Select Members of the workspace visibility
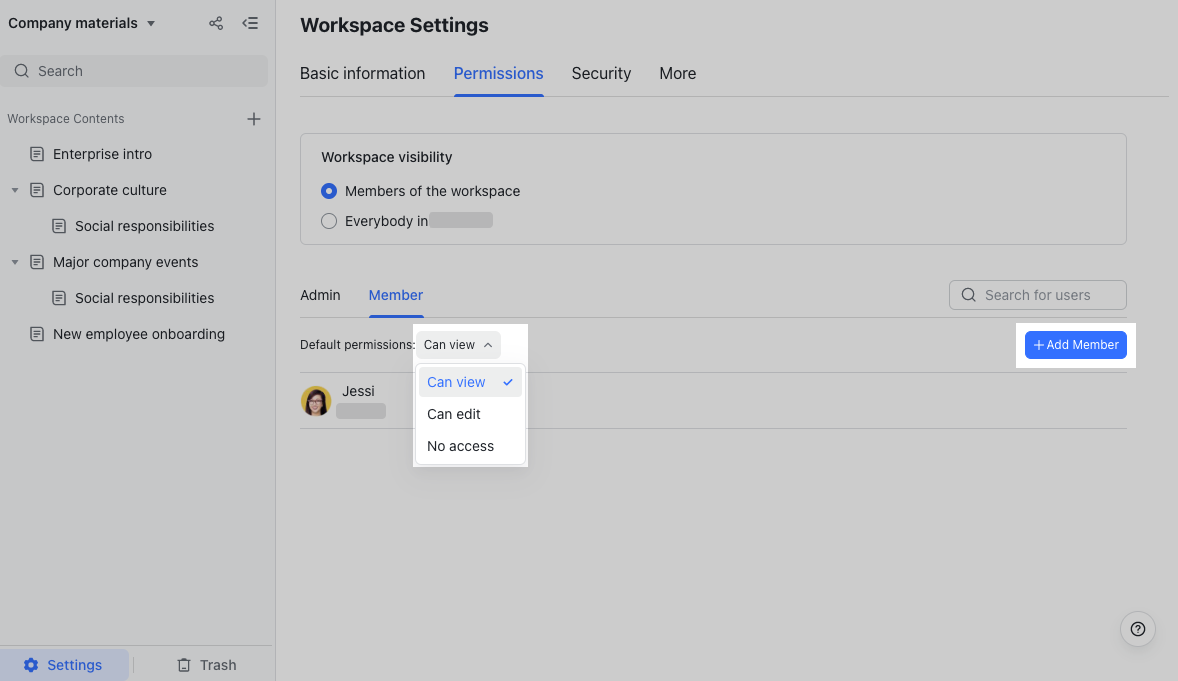This screenshot has height=681, width=1178. point(329,191)
